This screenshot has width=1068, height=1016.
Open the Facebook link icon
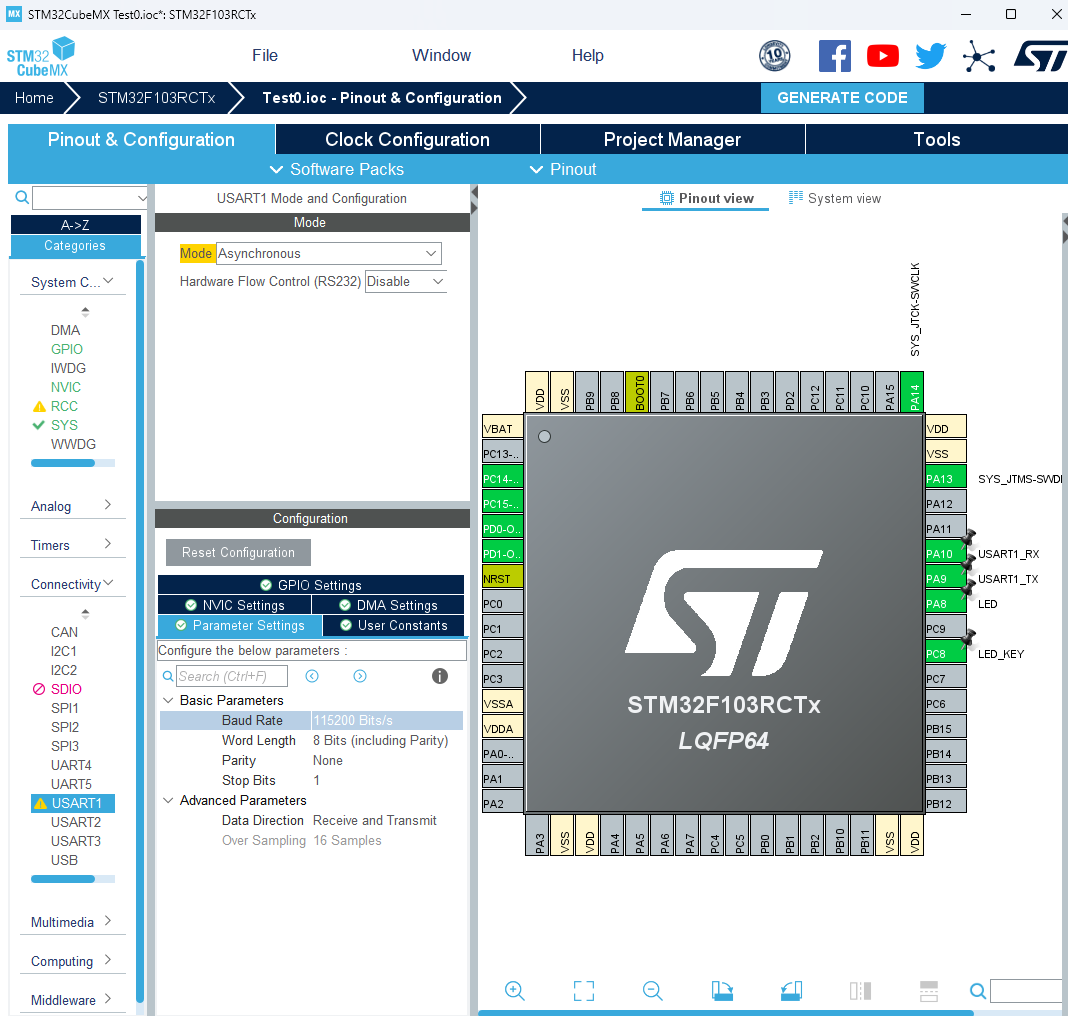[834, 56]
